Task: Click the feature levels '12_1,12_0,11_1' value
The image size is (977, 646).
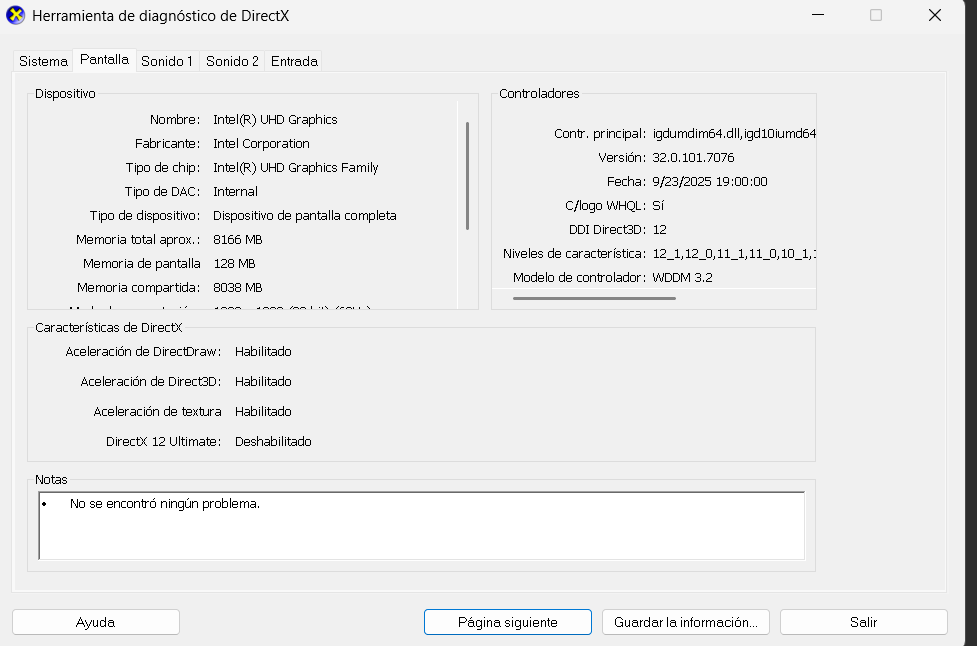Action: (734, 254)
